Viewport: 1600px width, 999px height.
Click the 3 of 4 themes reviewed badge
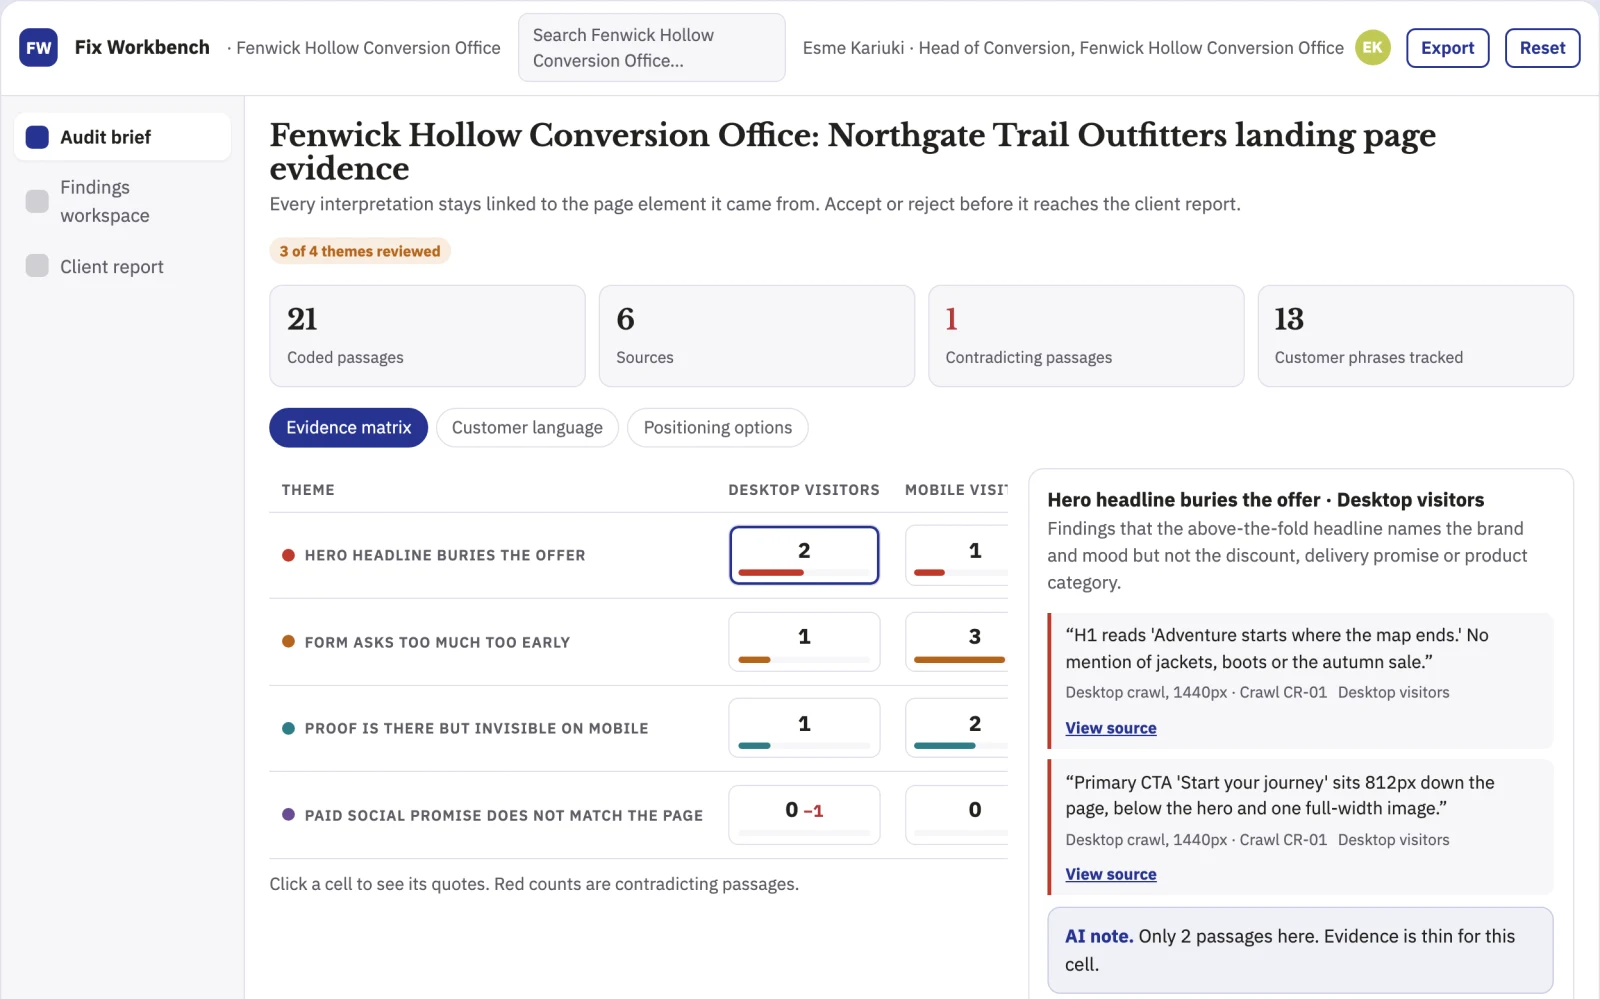coord(360,251)
